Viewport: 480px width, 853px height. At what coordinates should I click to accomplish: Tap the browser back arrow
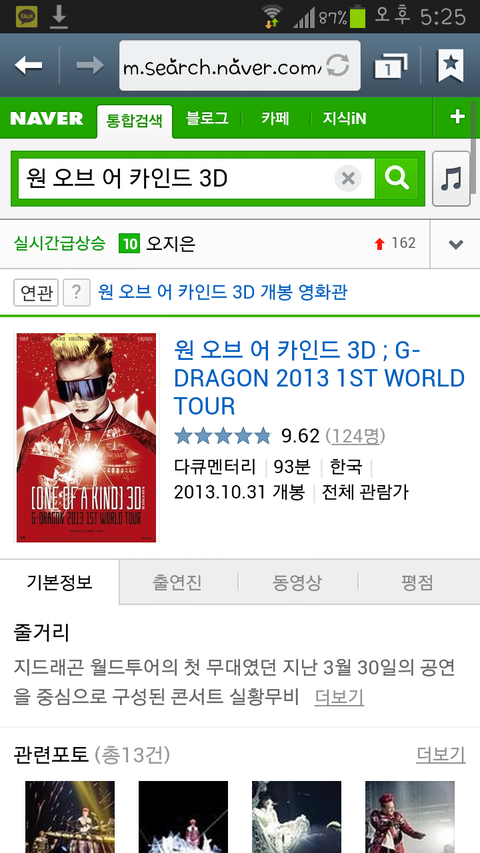28,66
